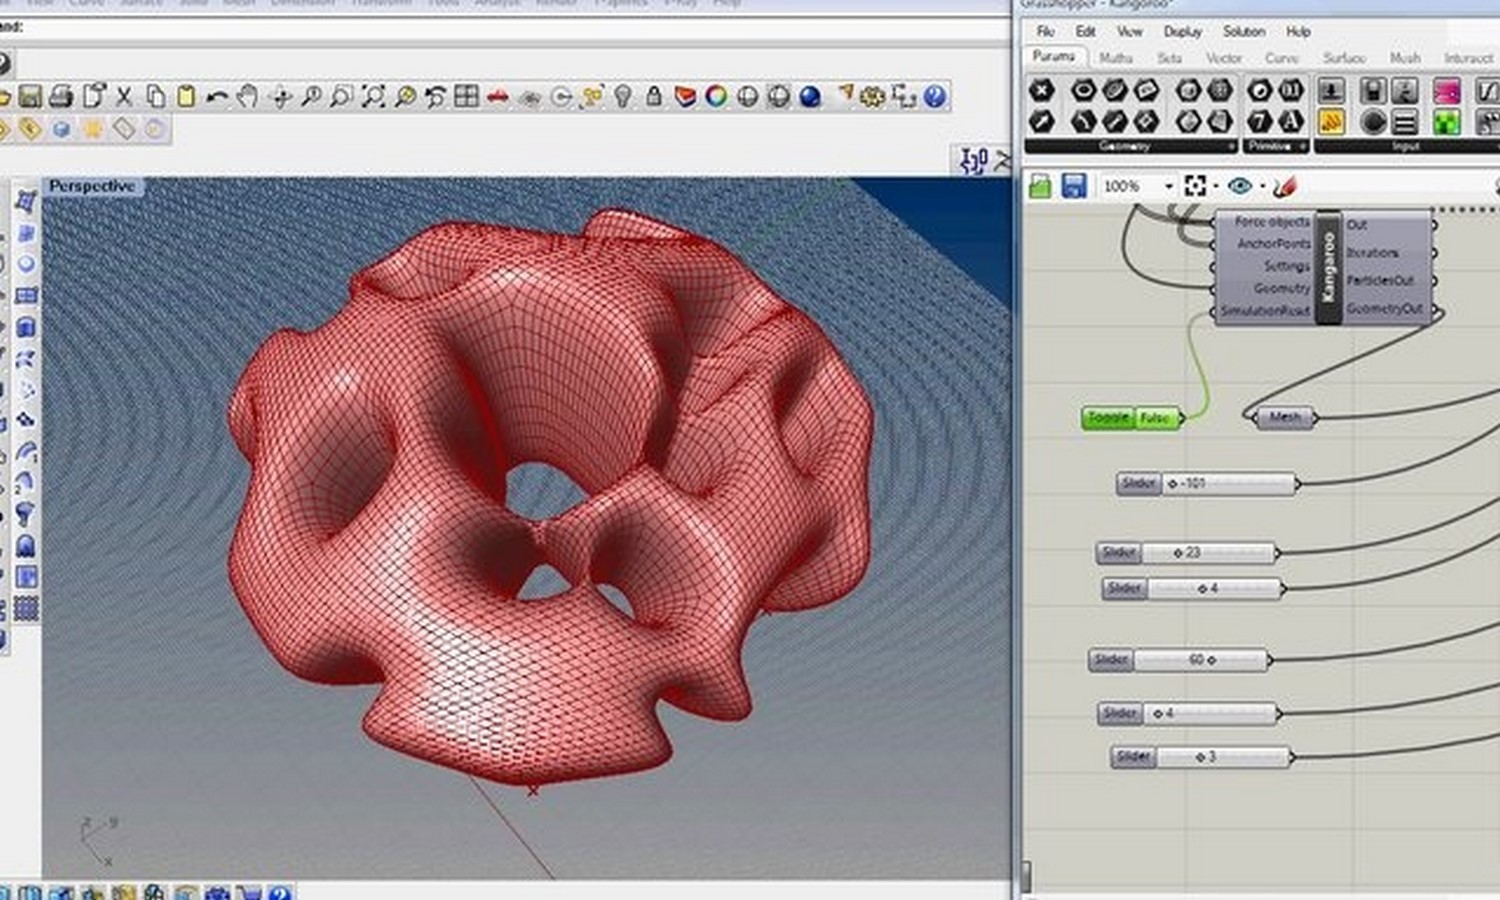Click the scissors Cut icon in Rhino
1500x900 pixels.
coord(124,96)
